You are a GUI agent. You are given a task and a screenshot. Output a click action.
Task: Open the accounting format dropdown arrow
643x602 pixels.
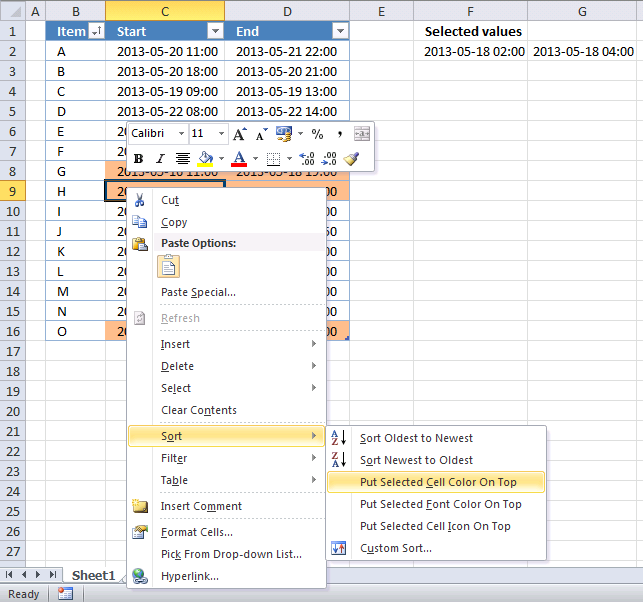pos(301,134)
